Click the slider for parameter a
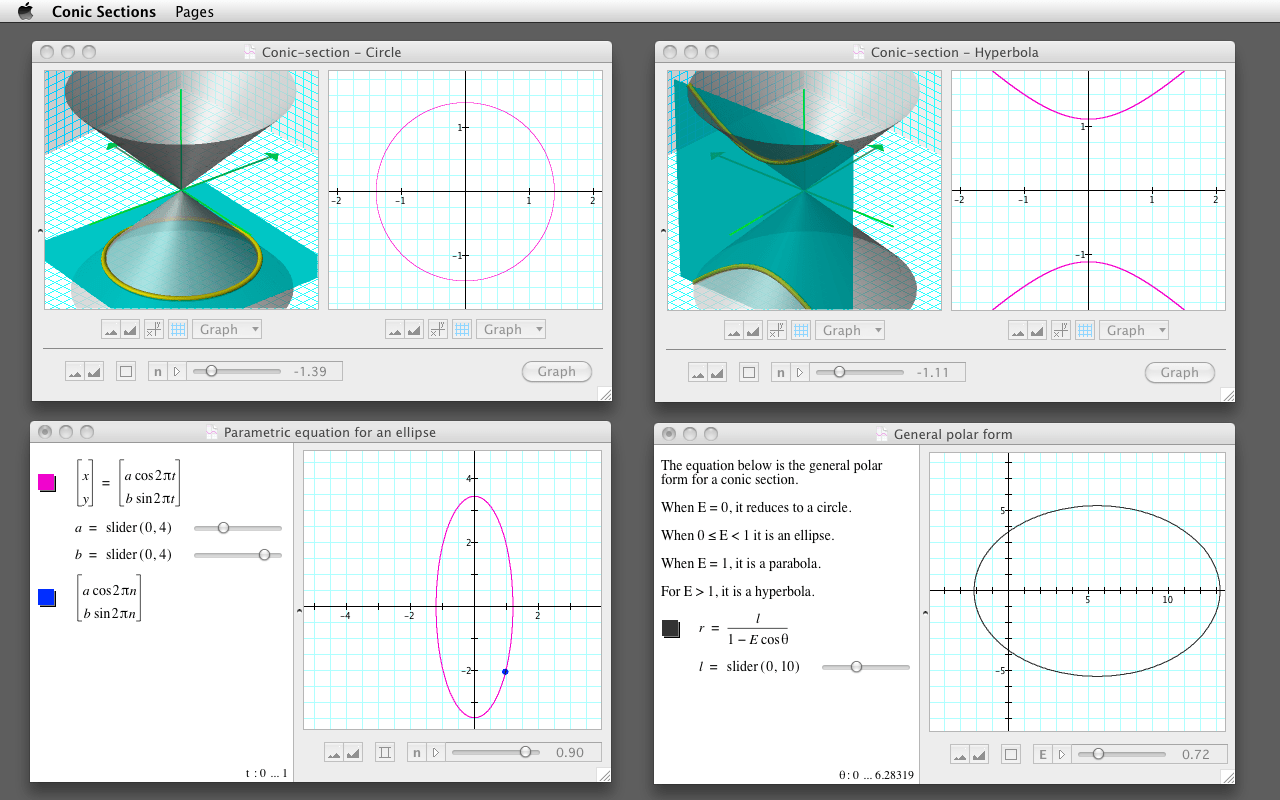The height and width of the screenshot is (800, 1280). (238, 527)
